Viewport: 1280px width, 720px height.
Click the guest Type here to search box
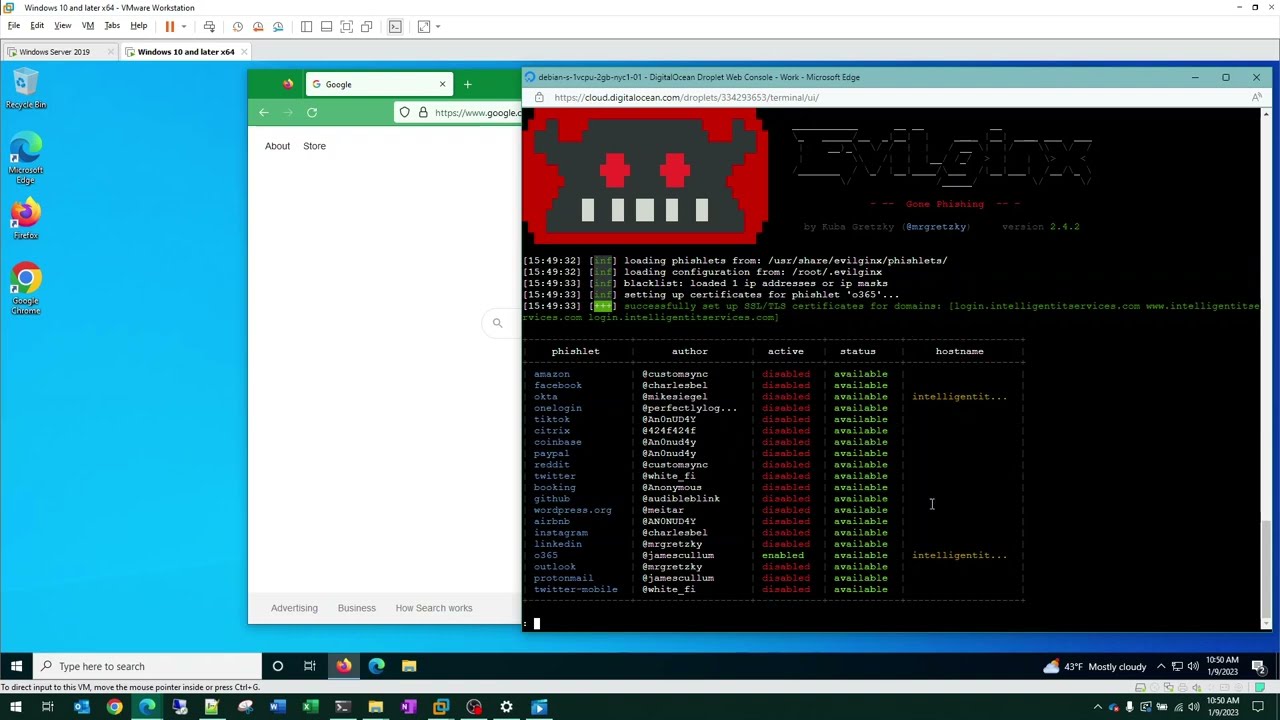[148, 666]
